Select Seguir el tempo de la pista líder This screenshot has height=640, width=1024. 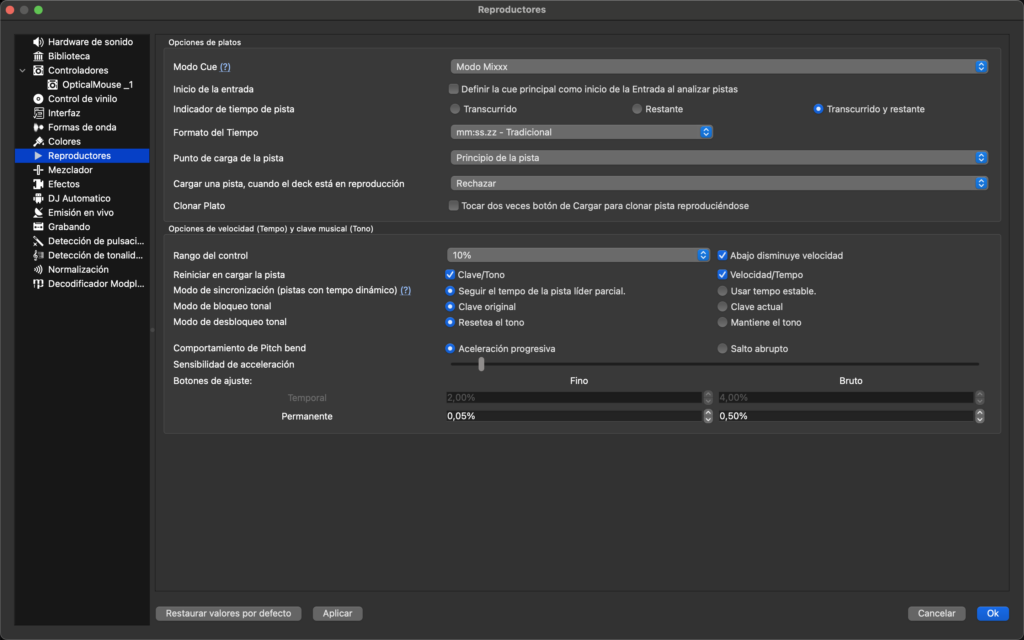(450, 291)
